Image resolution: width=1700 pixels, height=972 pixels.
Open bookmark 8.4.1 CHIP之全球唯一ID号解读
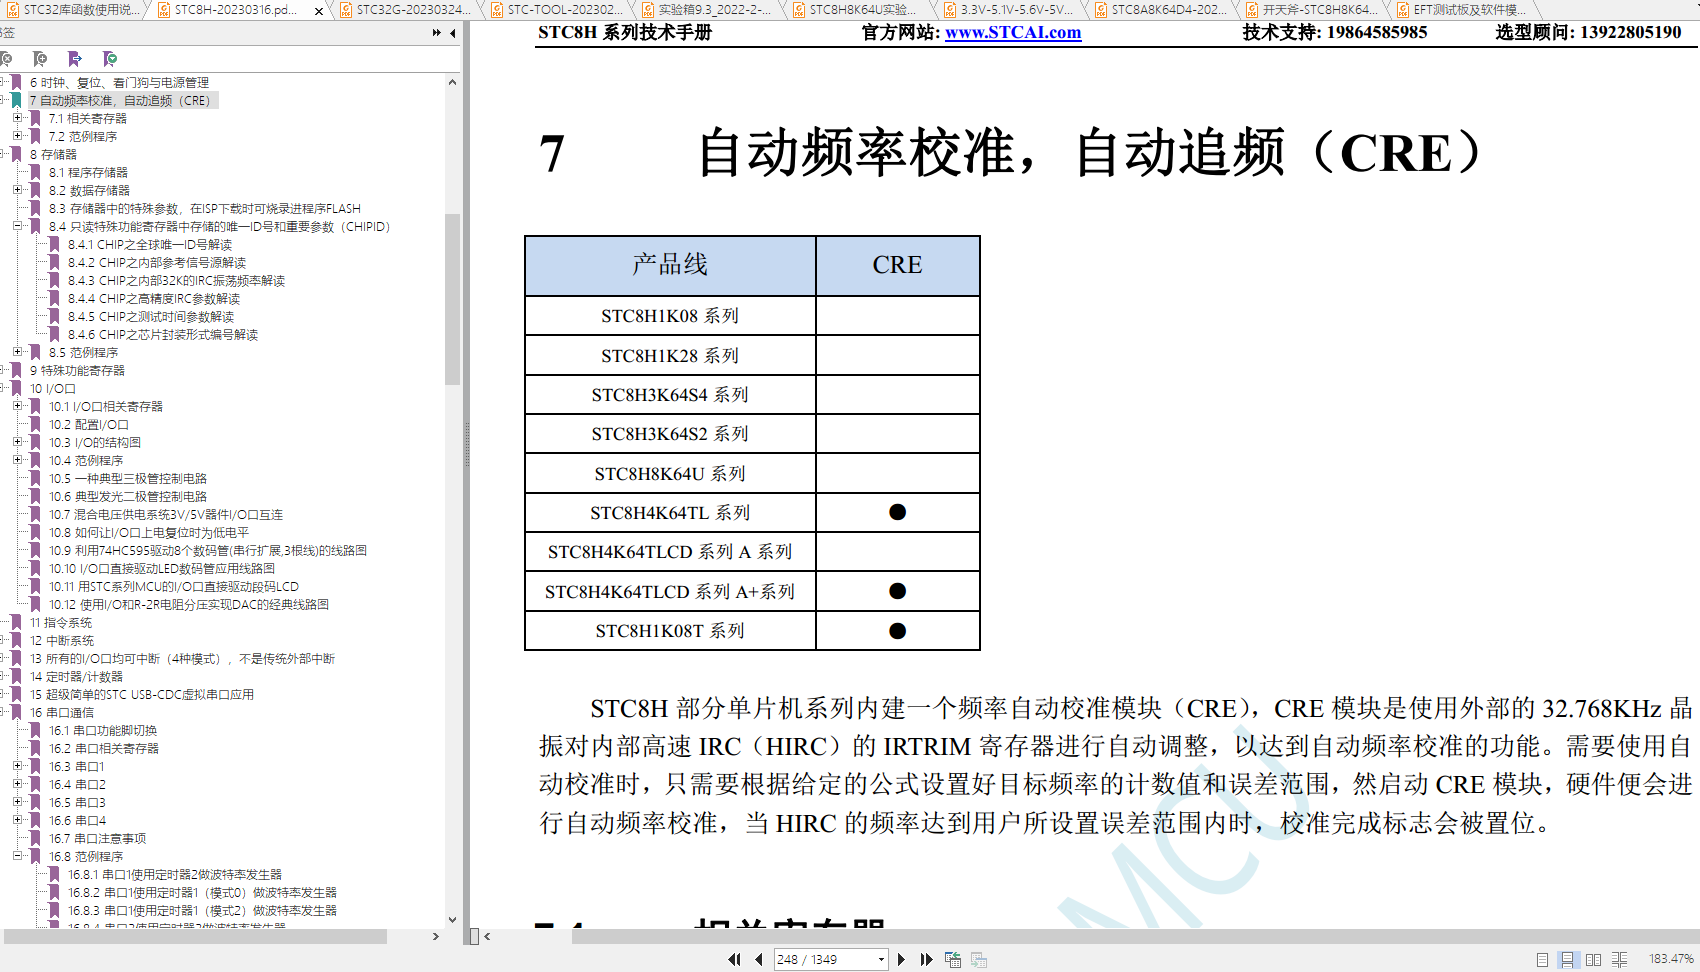point(150,244)
